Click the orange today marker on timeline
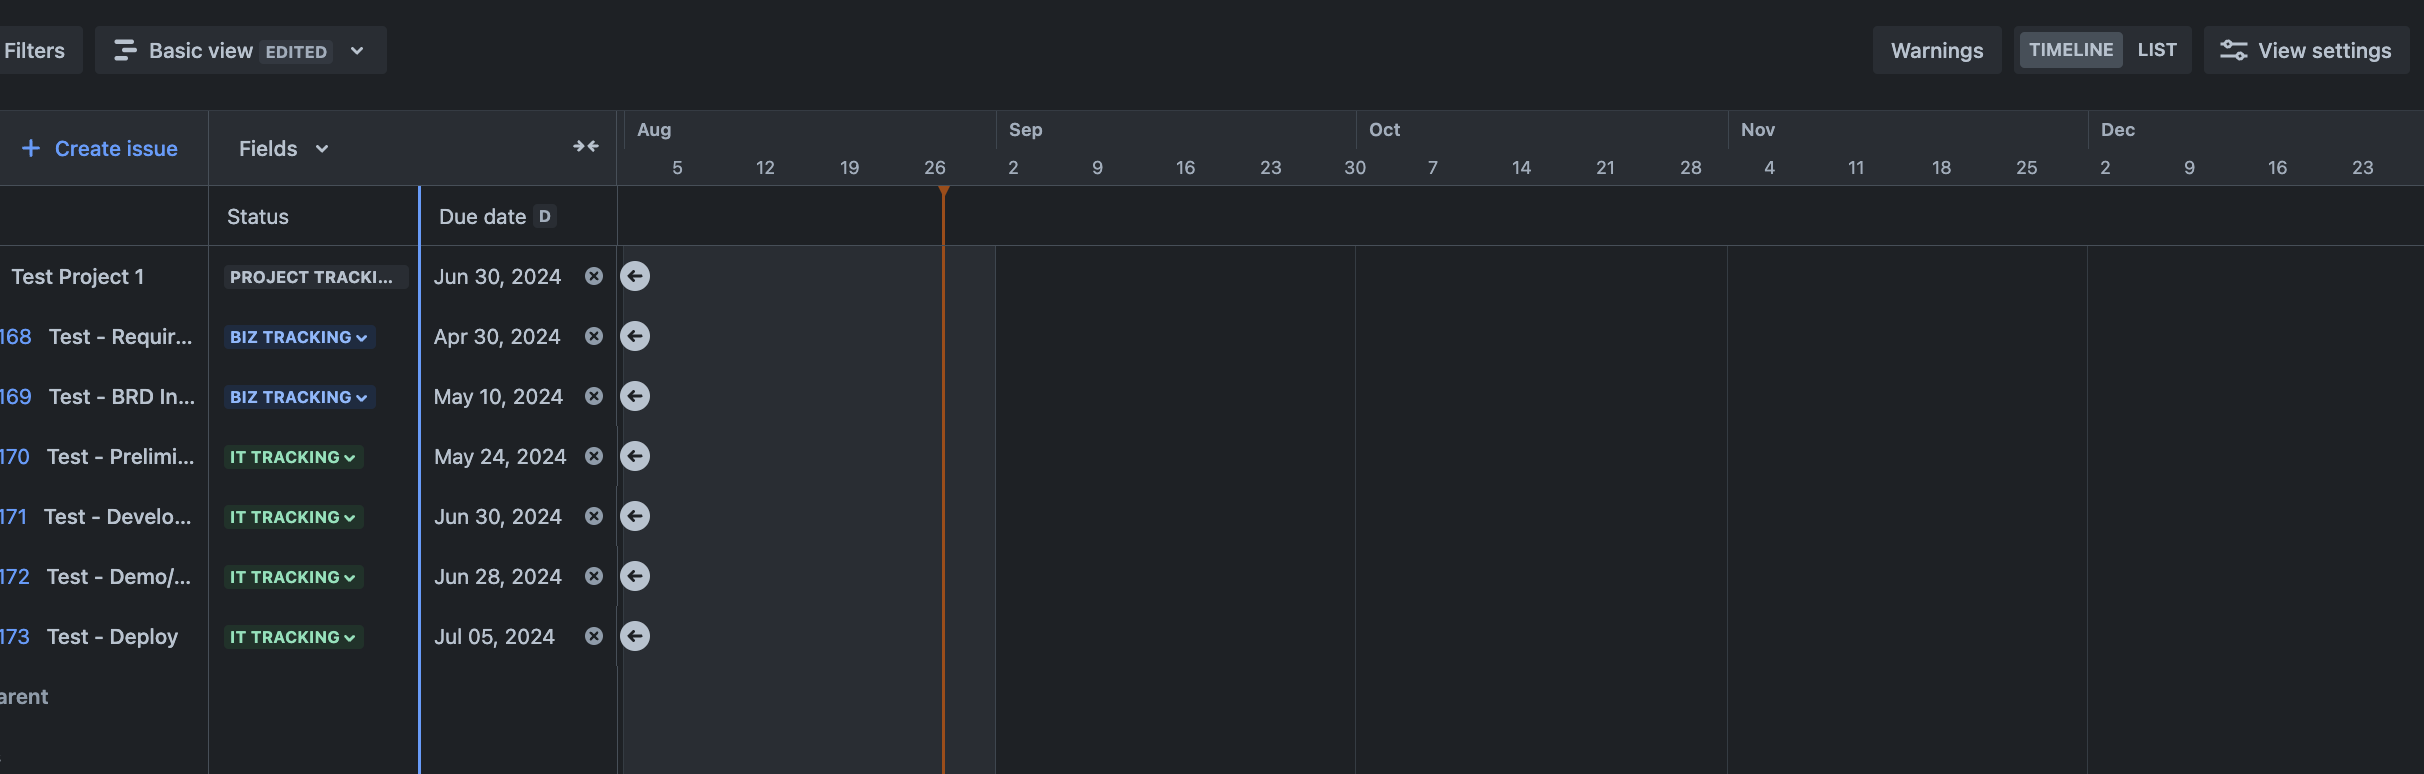The height and width of the screenshot is (774, 2424). [943, 190]
